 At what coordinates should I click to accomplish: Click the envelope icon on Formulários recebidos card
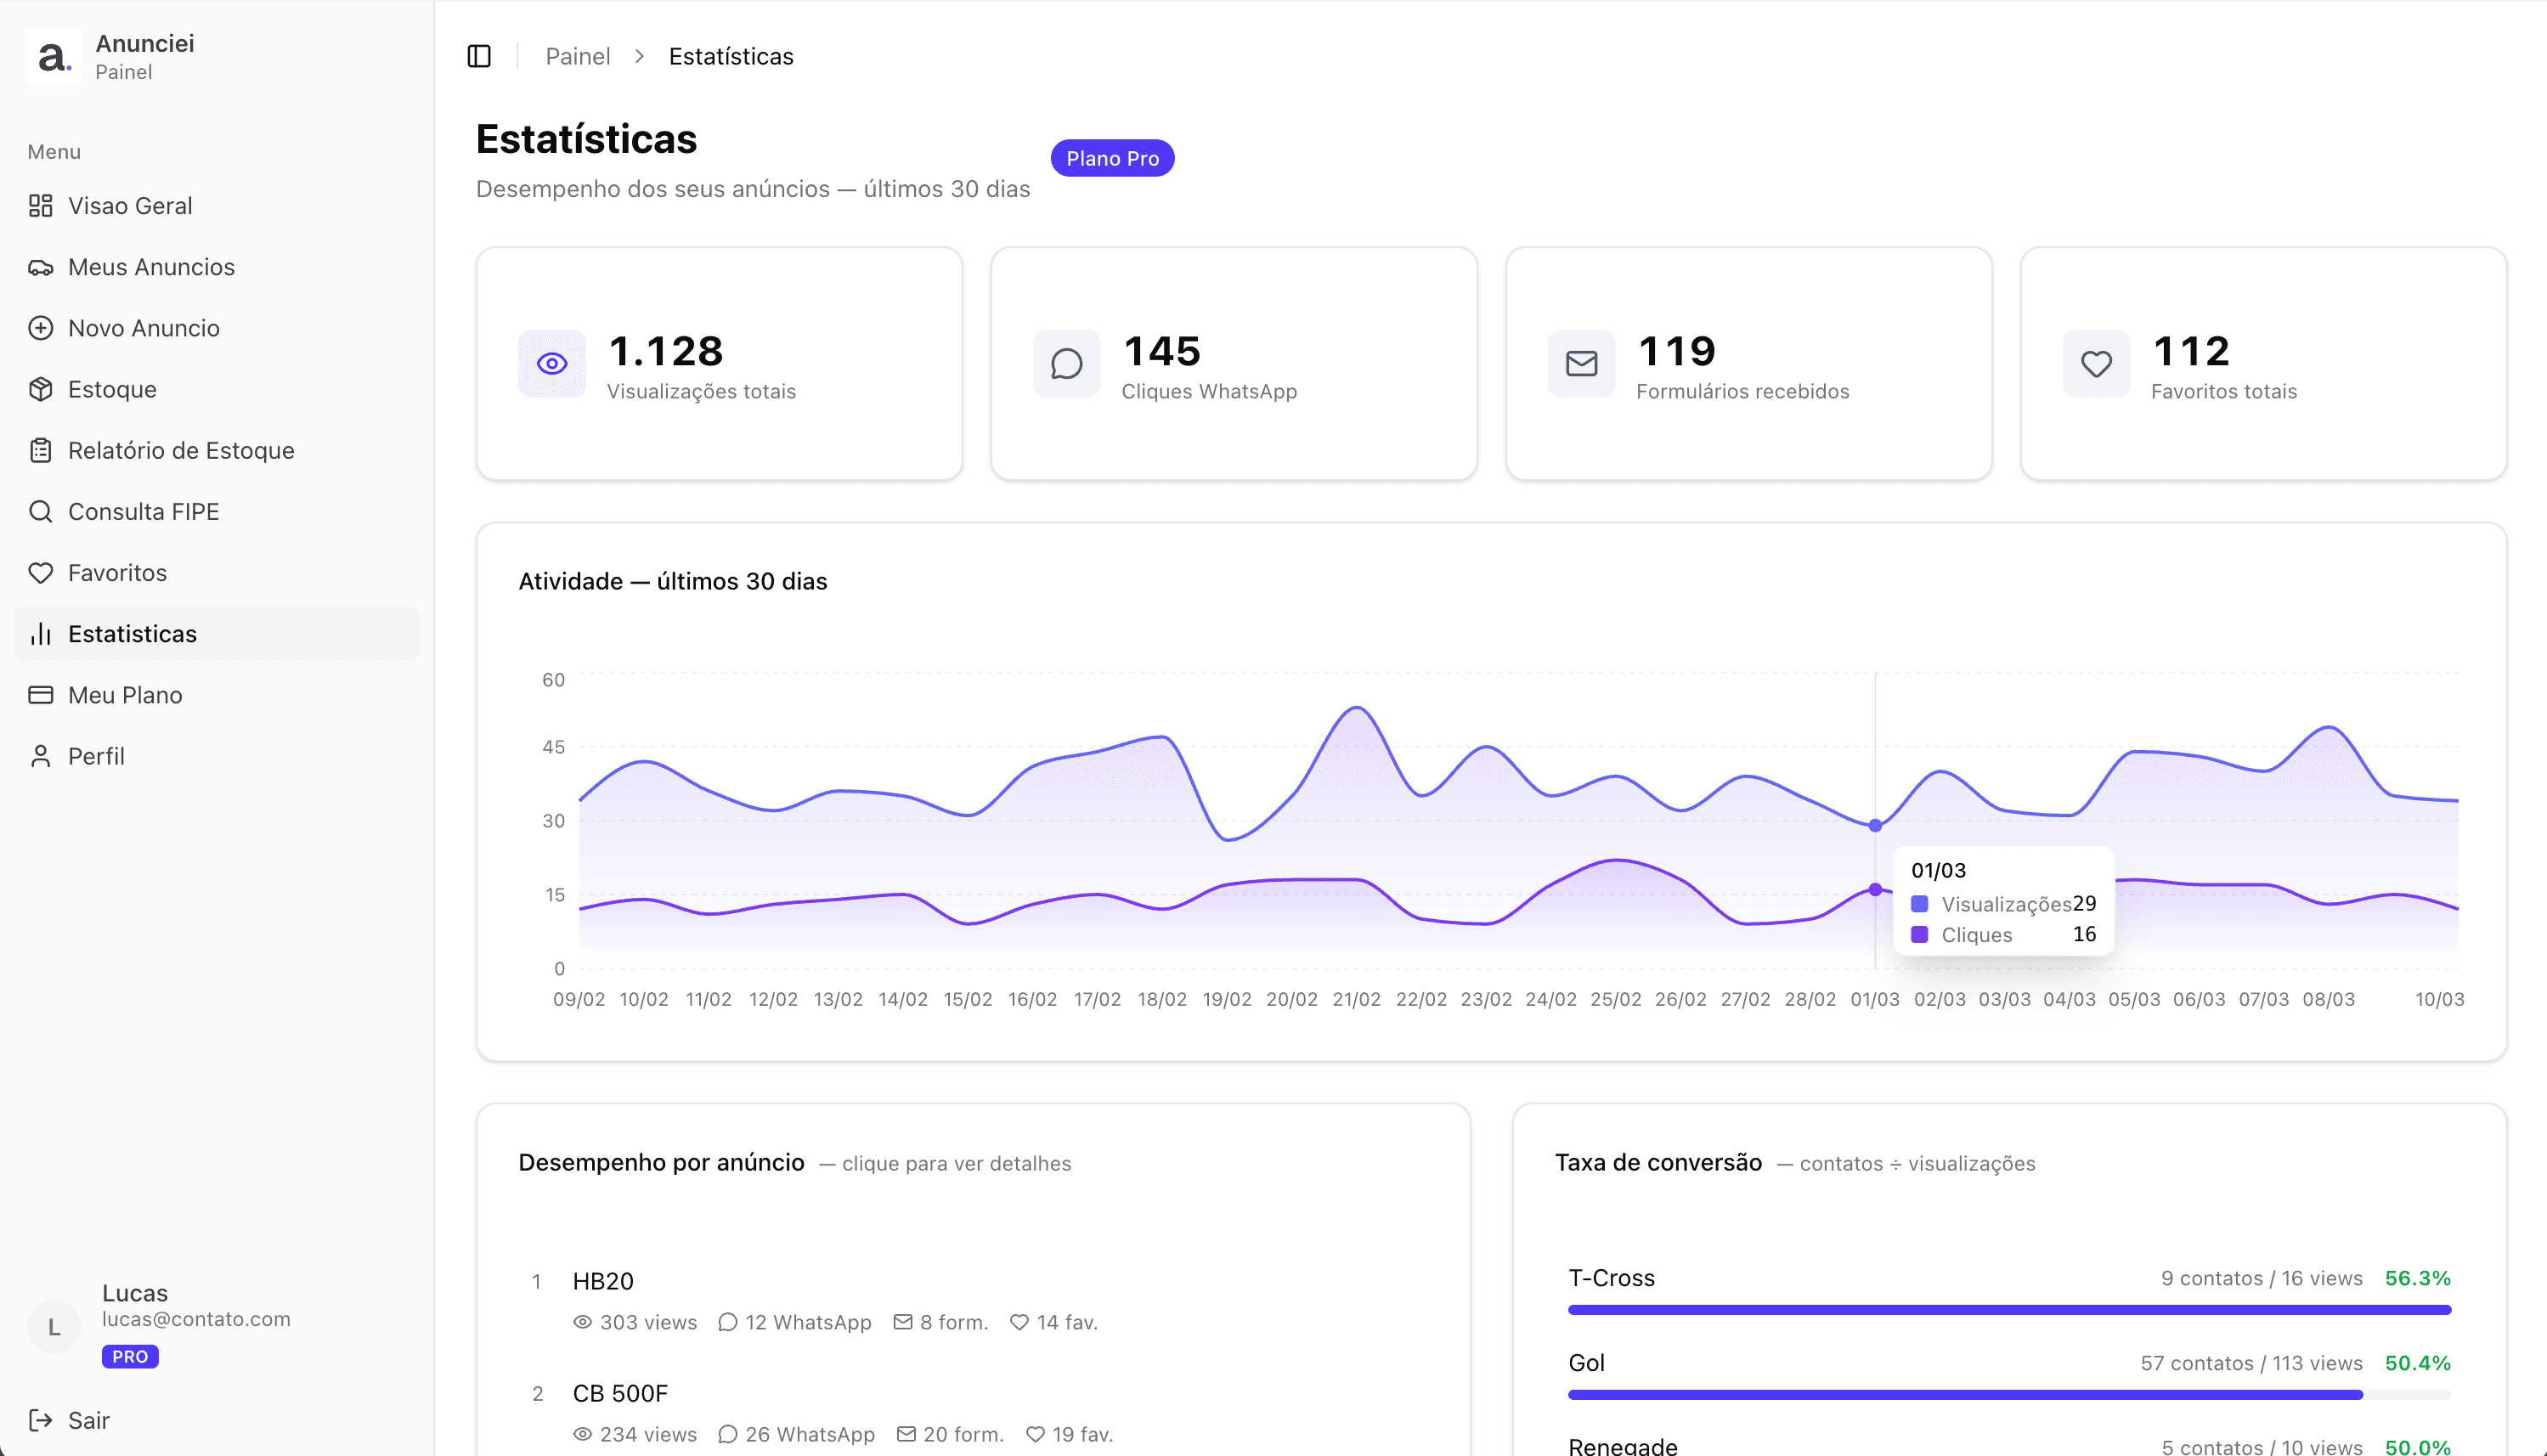[x=1580, y=363]
